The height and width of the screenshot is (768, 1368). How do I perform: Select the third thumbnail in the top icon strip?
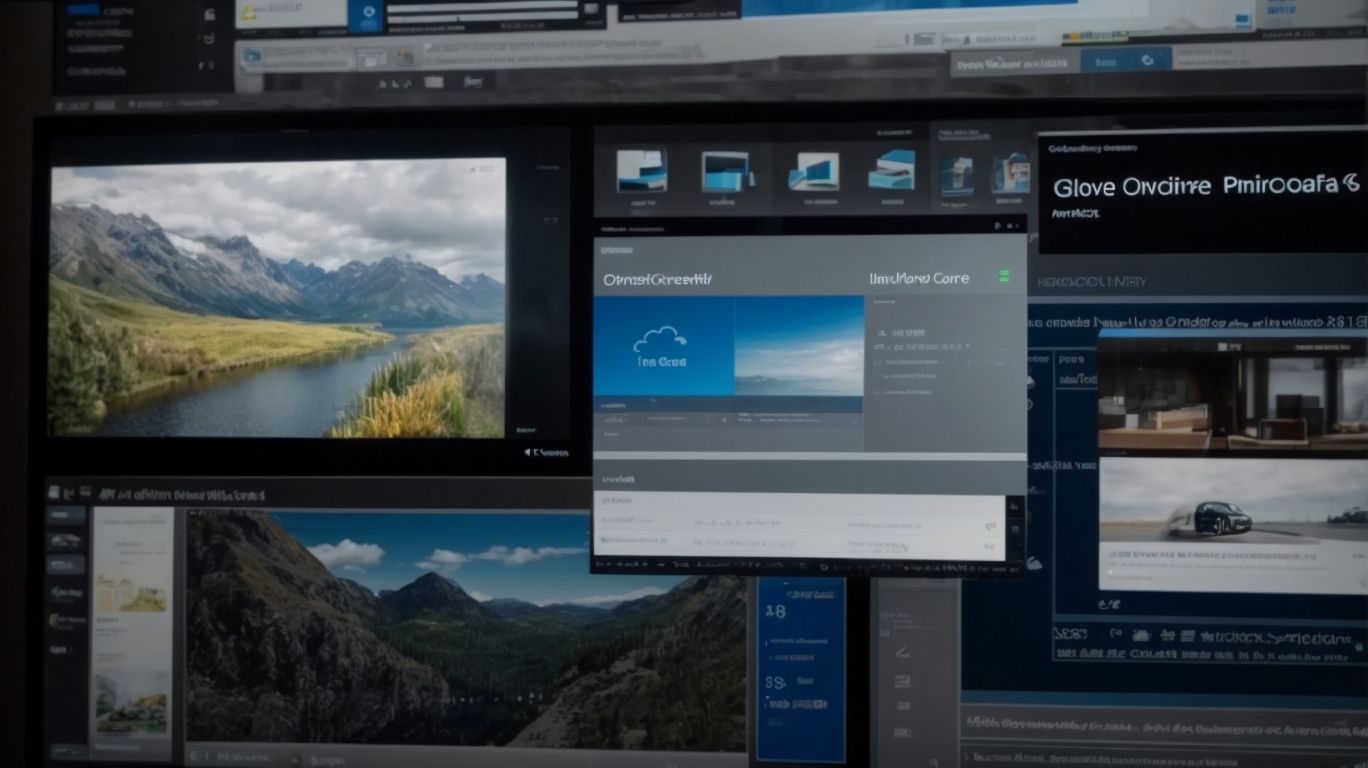pos(813,171)
